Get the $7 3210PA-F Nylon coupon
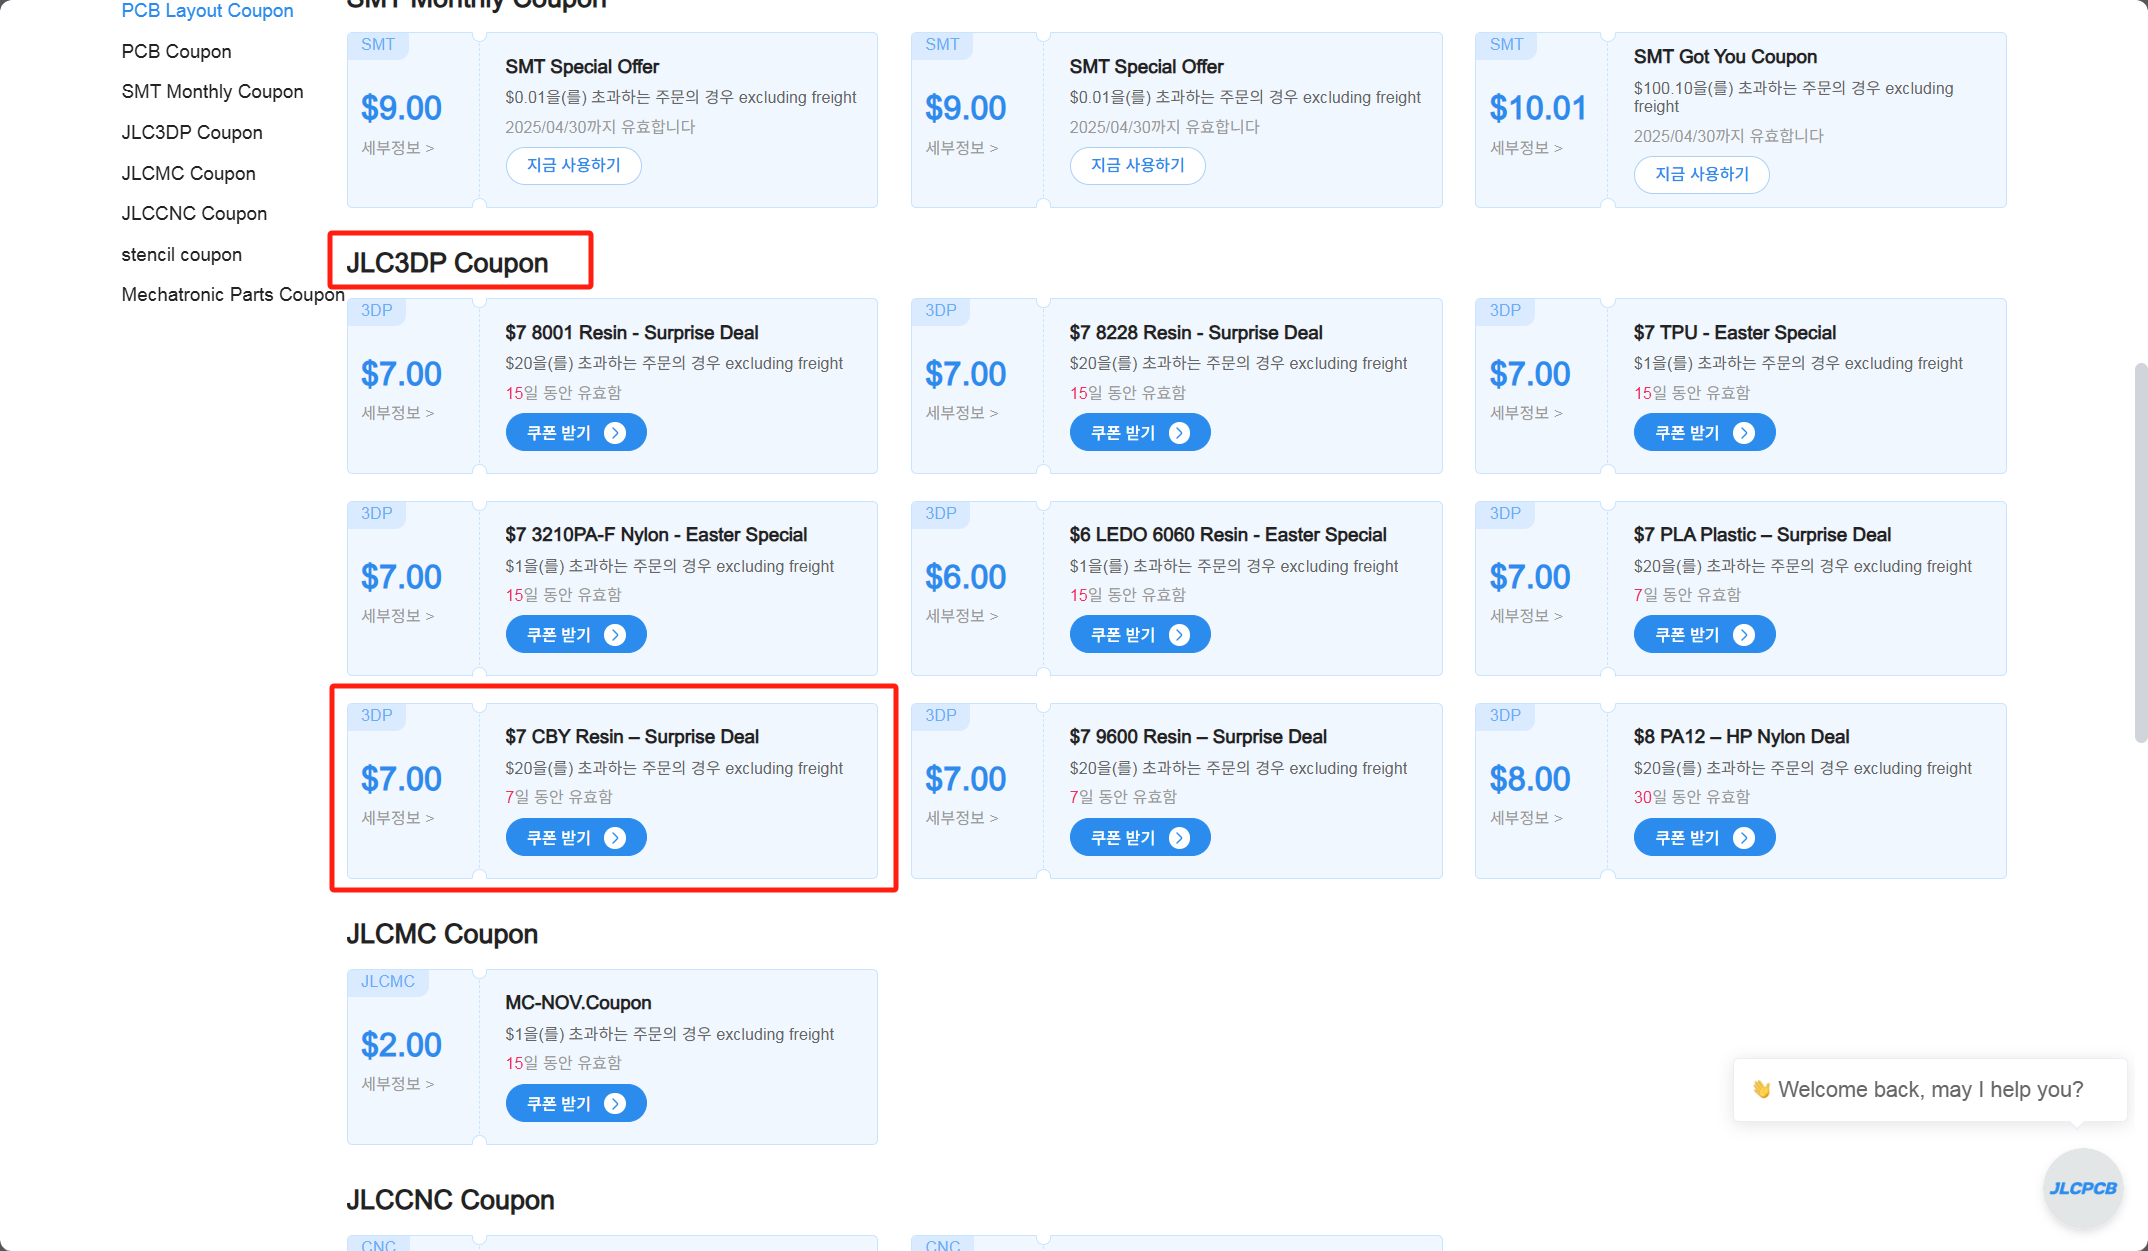Viewport: 2148px width, 1251px height. [576, 635]
